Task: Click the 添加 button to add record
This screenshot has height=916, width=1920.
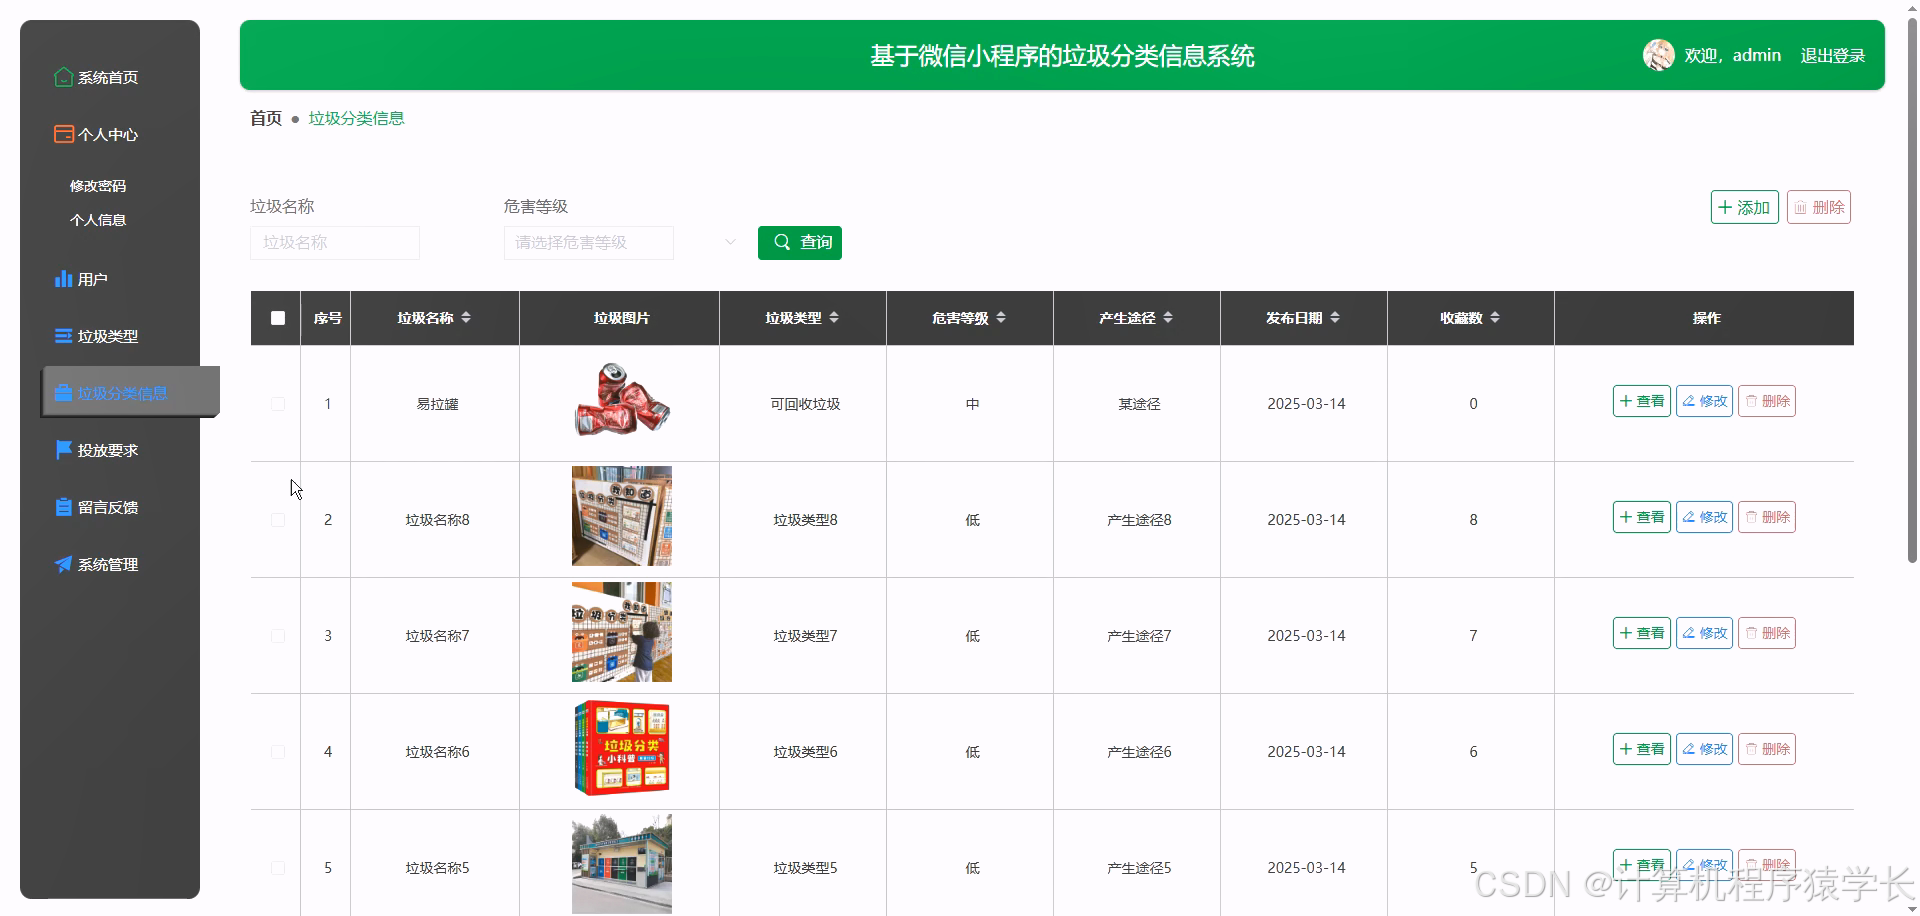Action: 1744,207
